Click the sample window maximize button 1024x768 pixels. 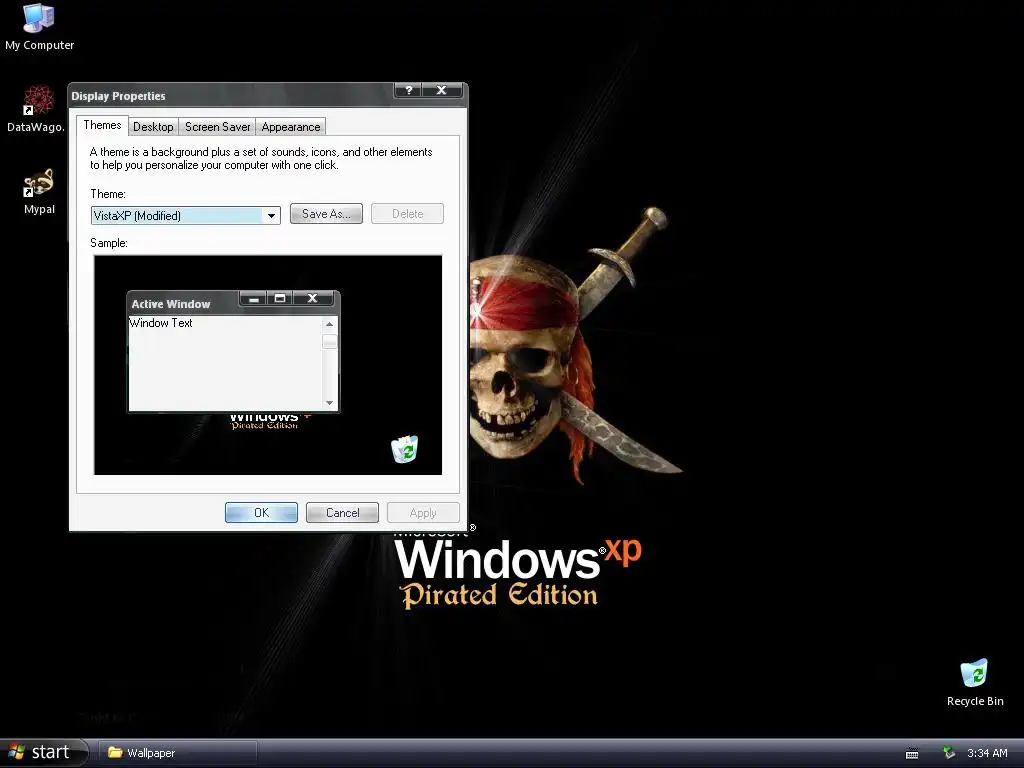coord(280,298)
